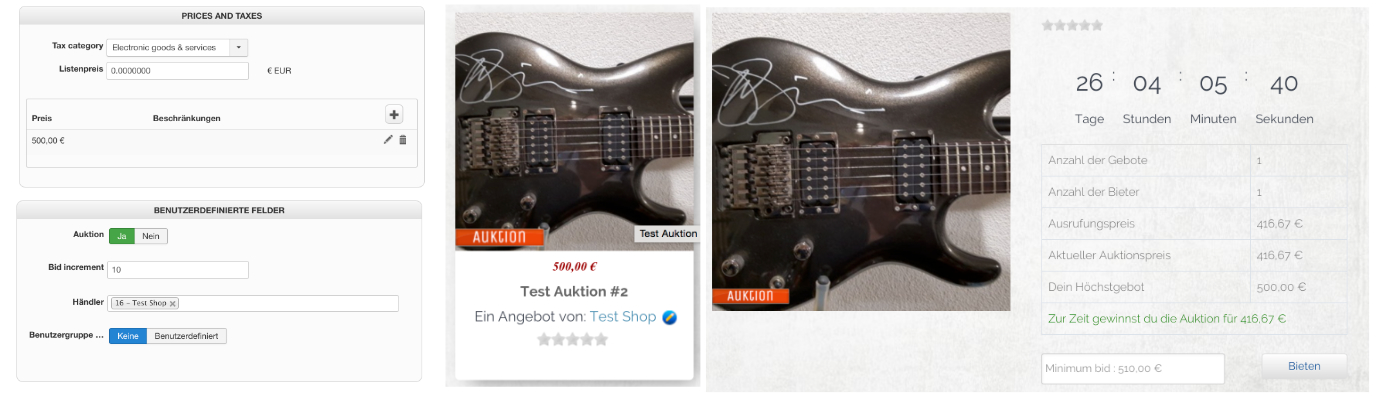Click the blue icon beside Test Shop

click(670, 317)
